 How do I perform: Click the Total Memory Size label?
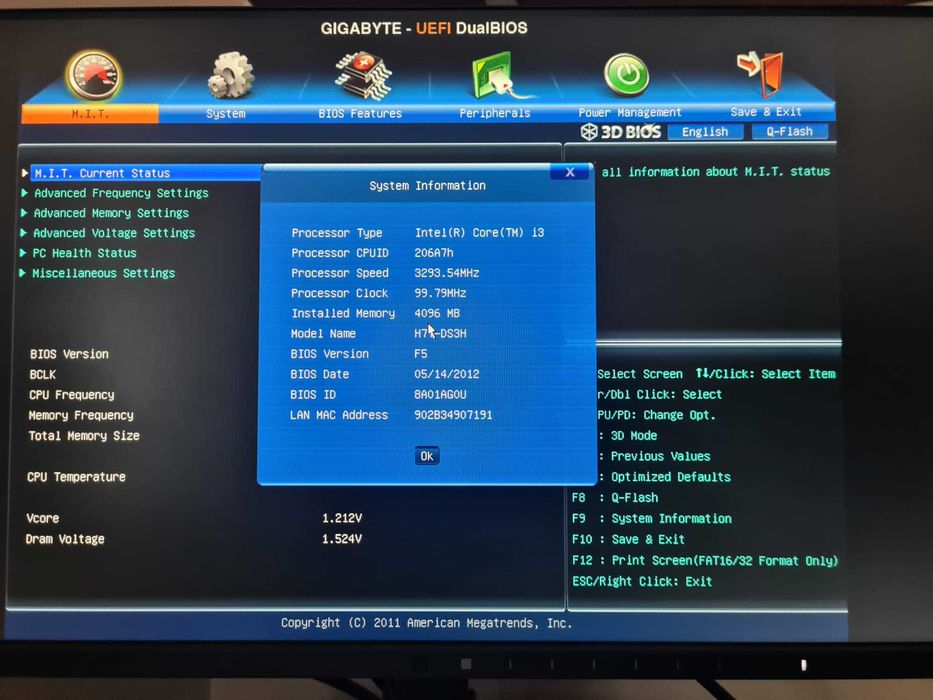(x=84, y=436)
